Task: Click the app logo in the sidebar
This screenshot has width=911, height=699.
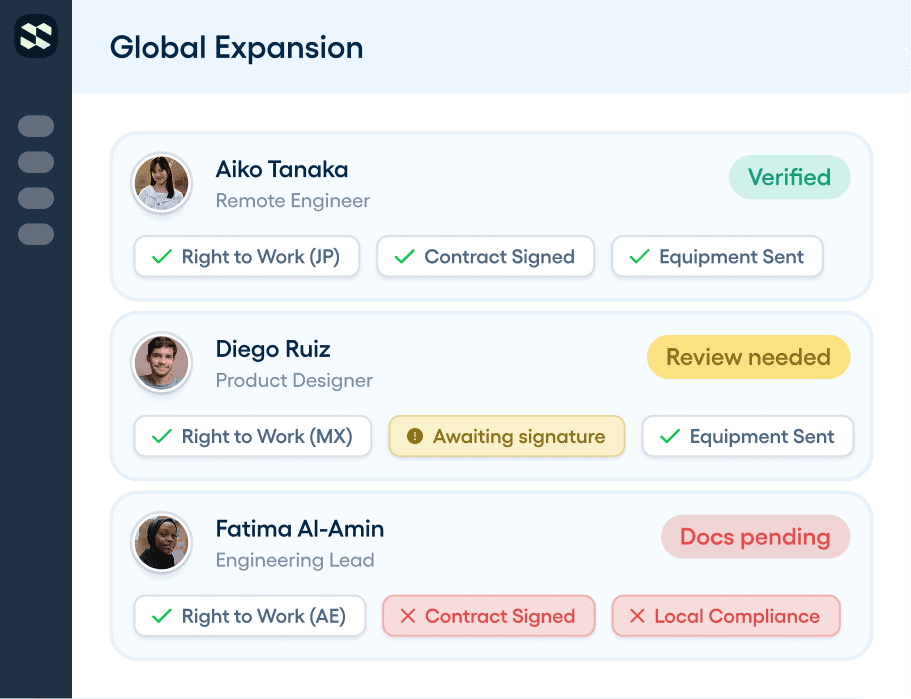Action: (36, 36)
